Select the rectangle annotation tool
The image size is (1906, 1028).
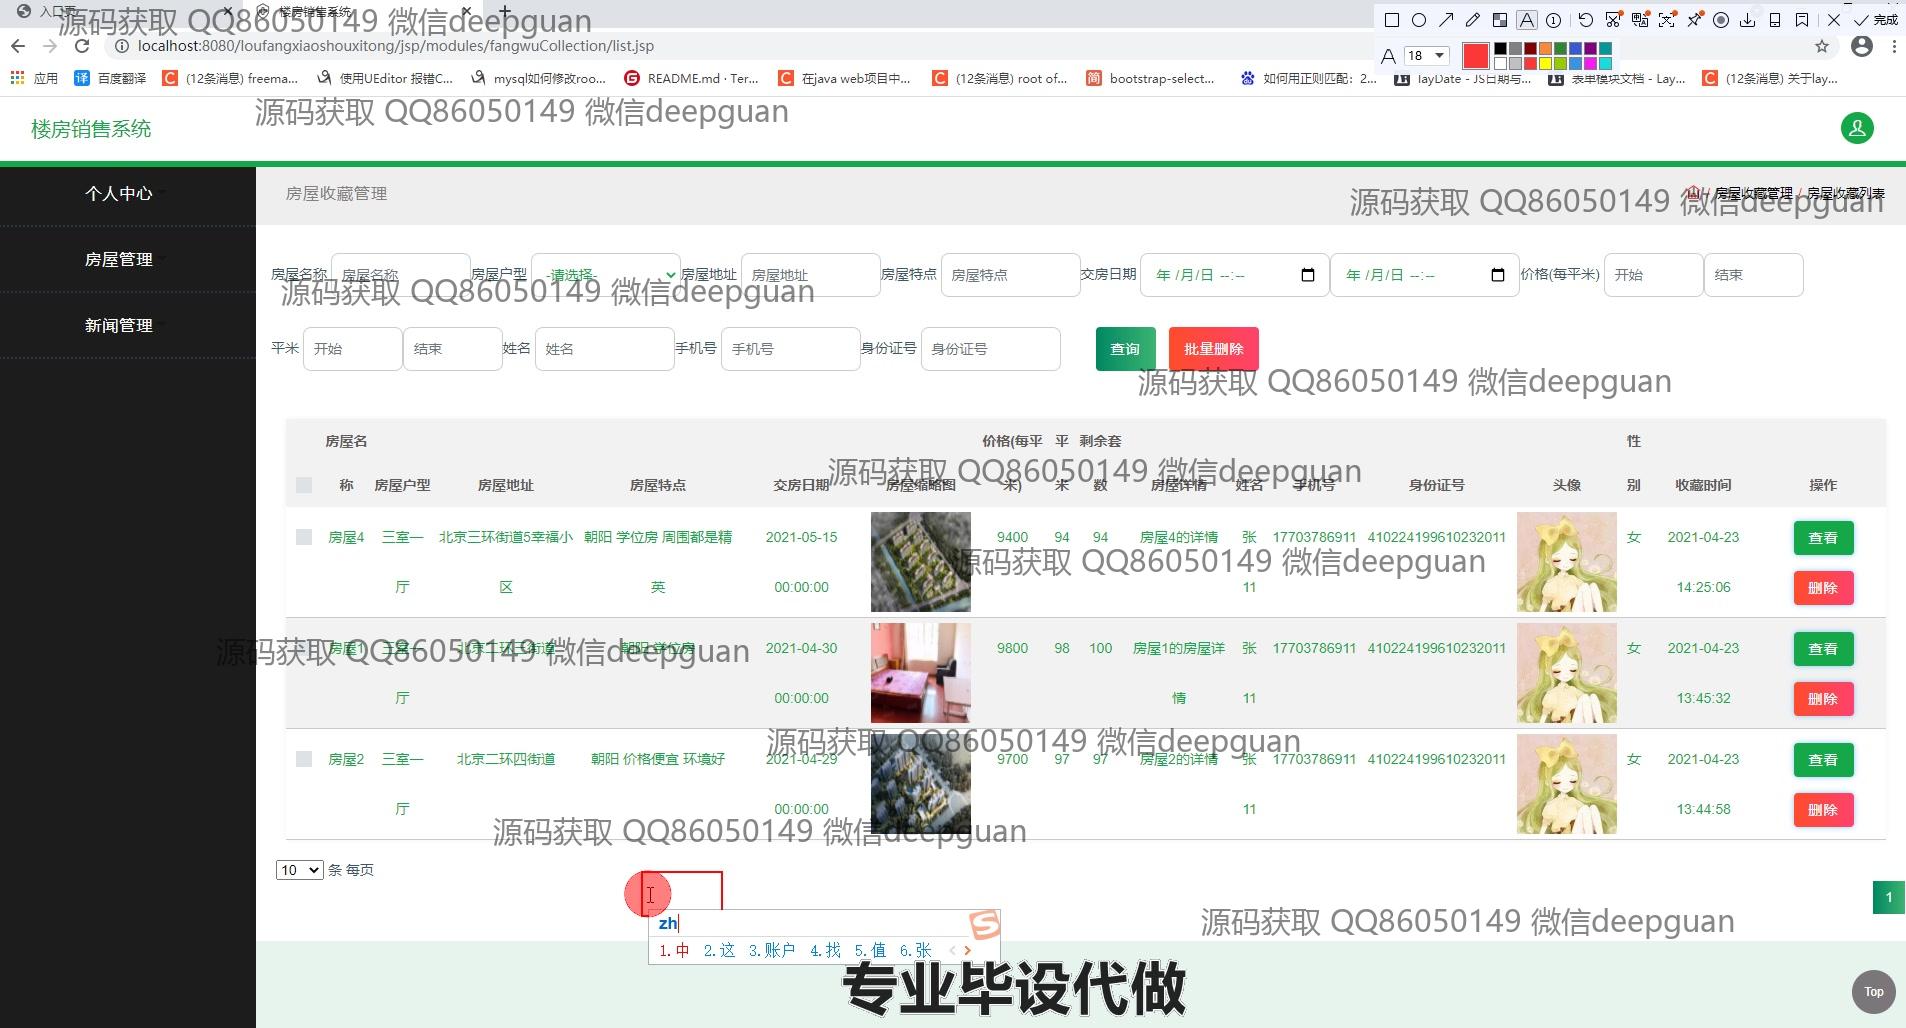click(1391, 20)
